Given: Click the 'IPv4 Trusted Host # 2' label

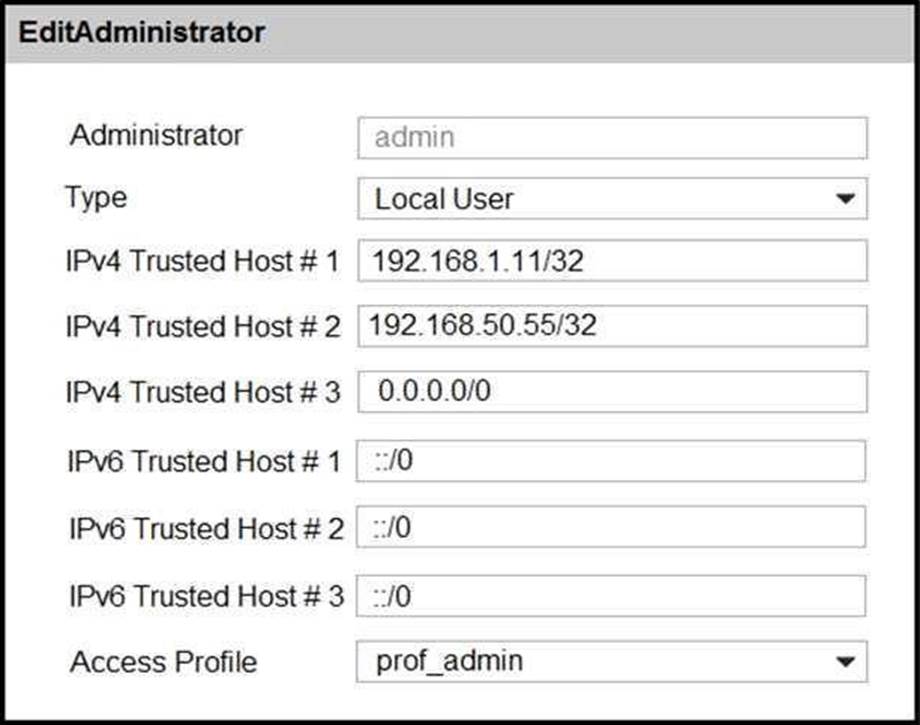Looking at the screenshot, I should tap(202, 326).
